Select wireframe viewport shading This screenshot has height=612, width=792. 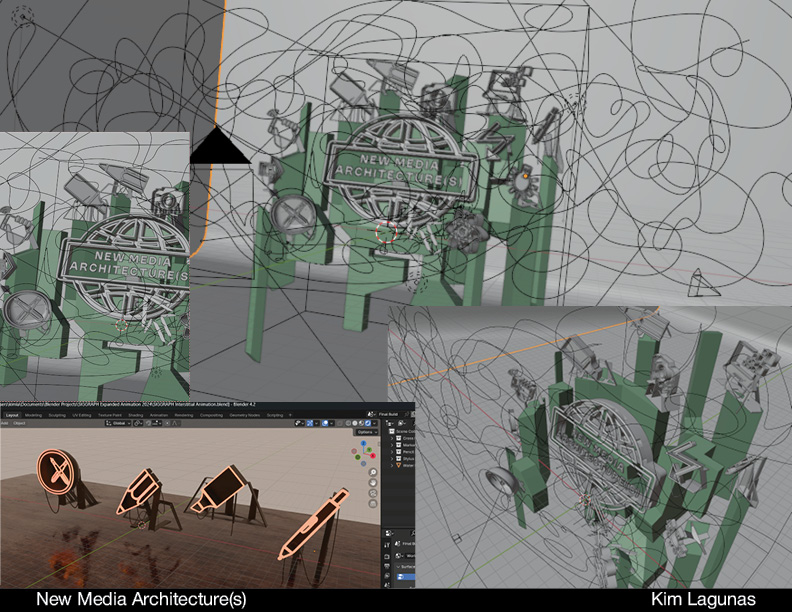(x=348, y=423)
